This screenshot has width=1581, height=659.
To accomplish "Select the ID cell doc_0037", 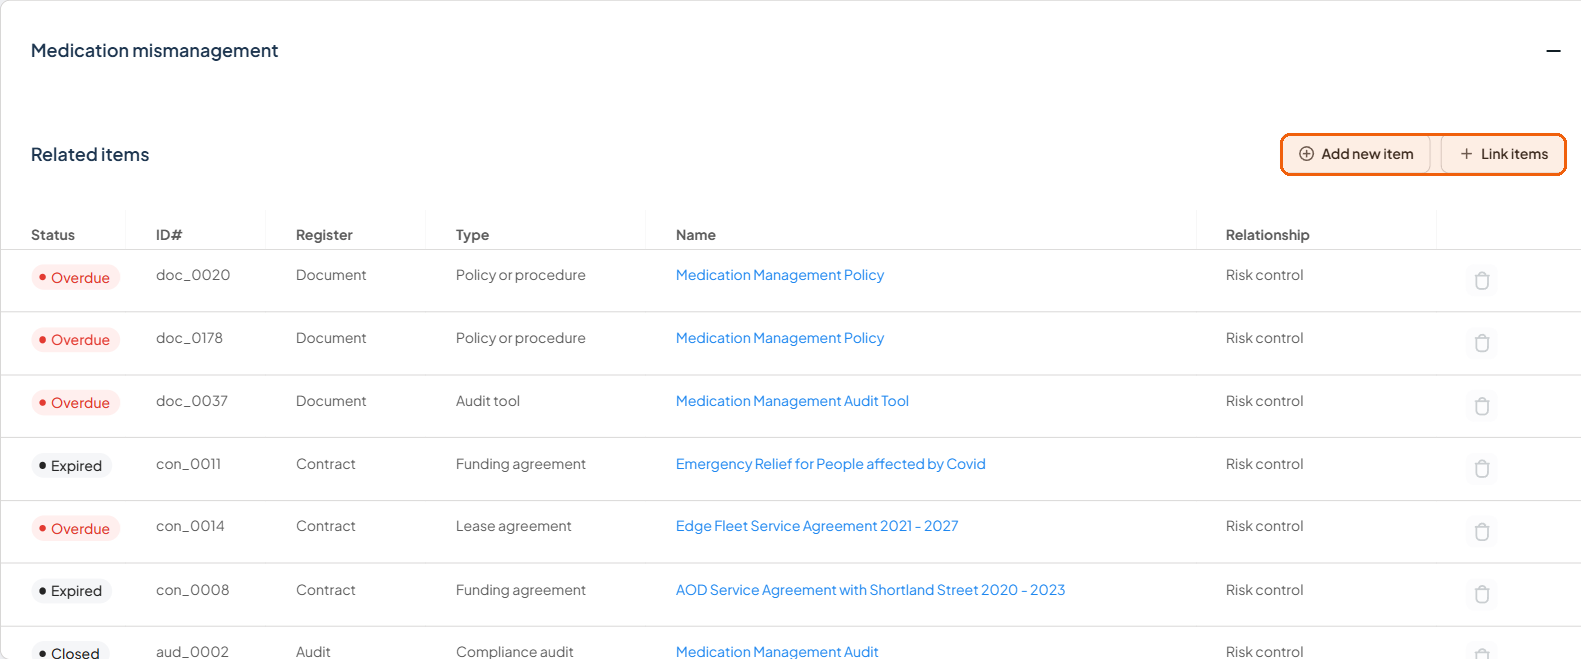I will 192,401.
